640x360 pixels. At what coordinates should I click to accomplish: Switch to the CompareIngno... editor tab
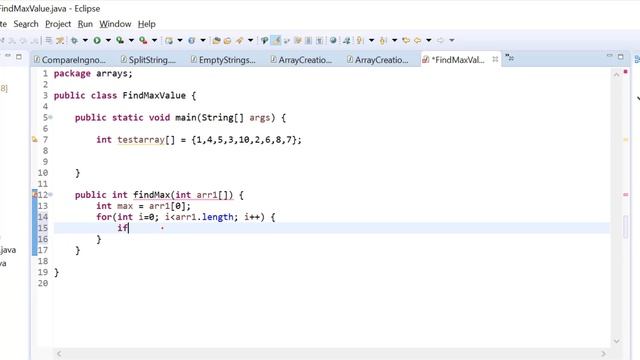pyautogui.click(x=70, y=60)
